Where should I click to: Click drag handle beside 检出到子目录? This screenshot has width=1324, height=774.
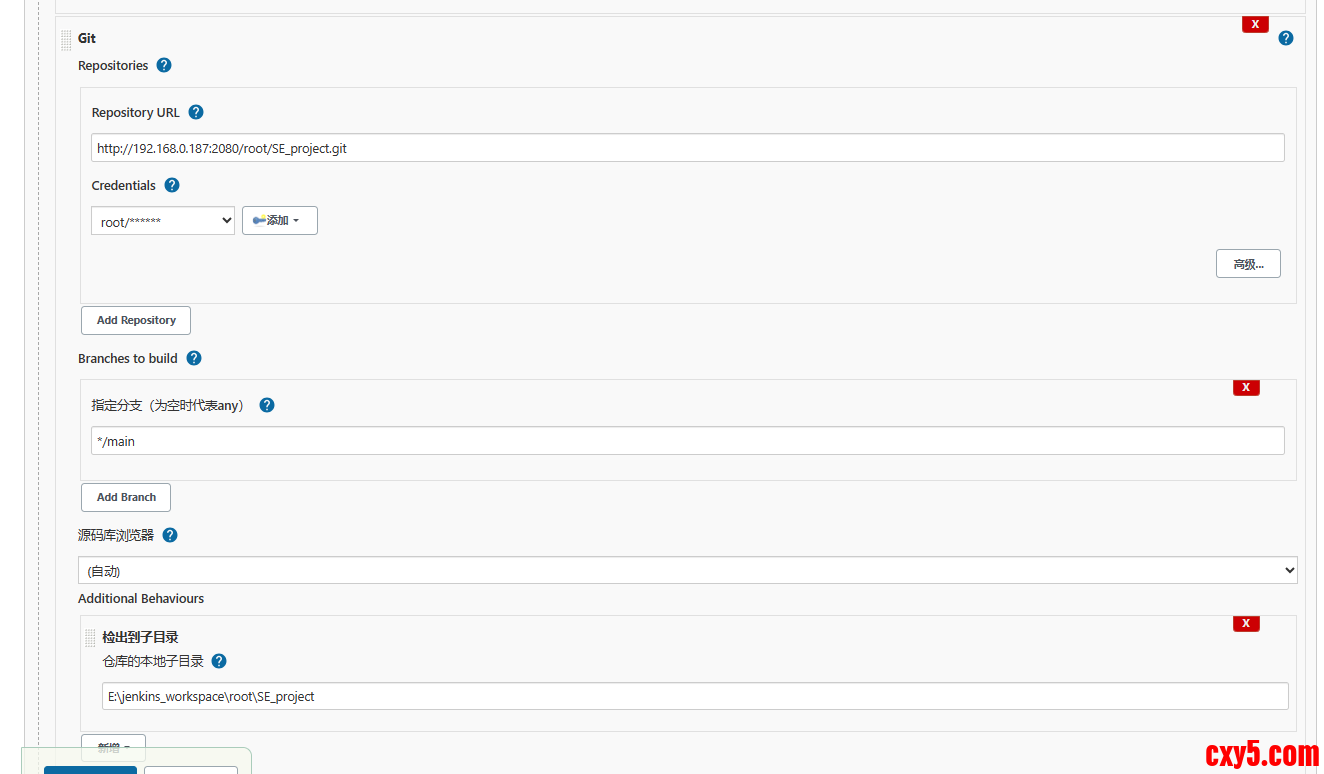click(x=90, y=638)
